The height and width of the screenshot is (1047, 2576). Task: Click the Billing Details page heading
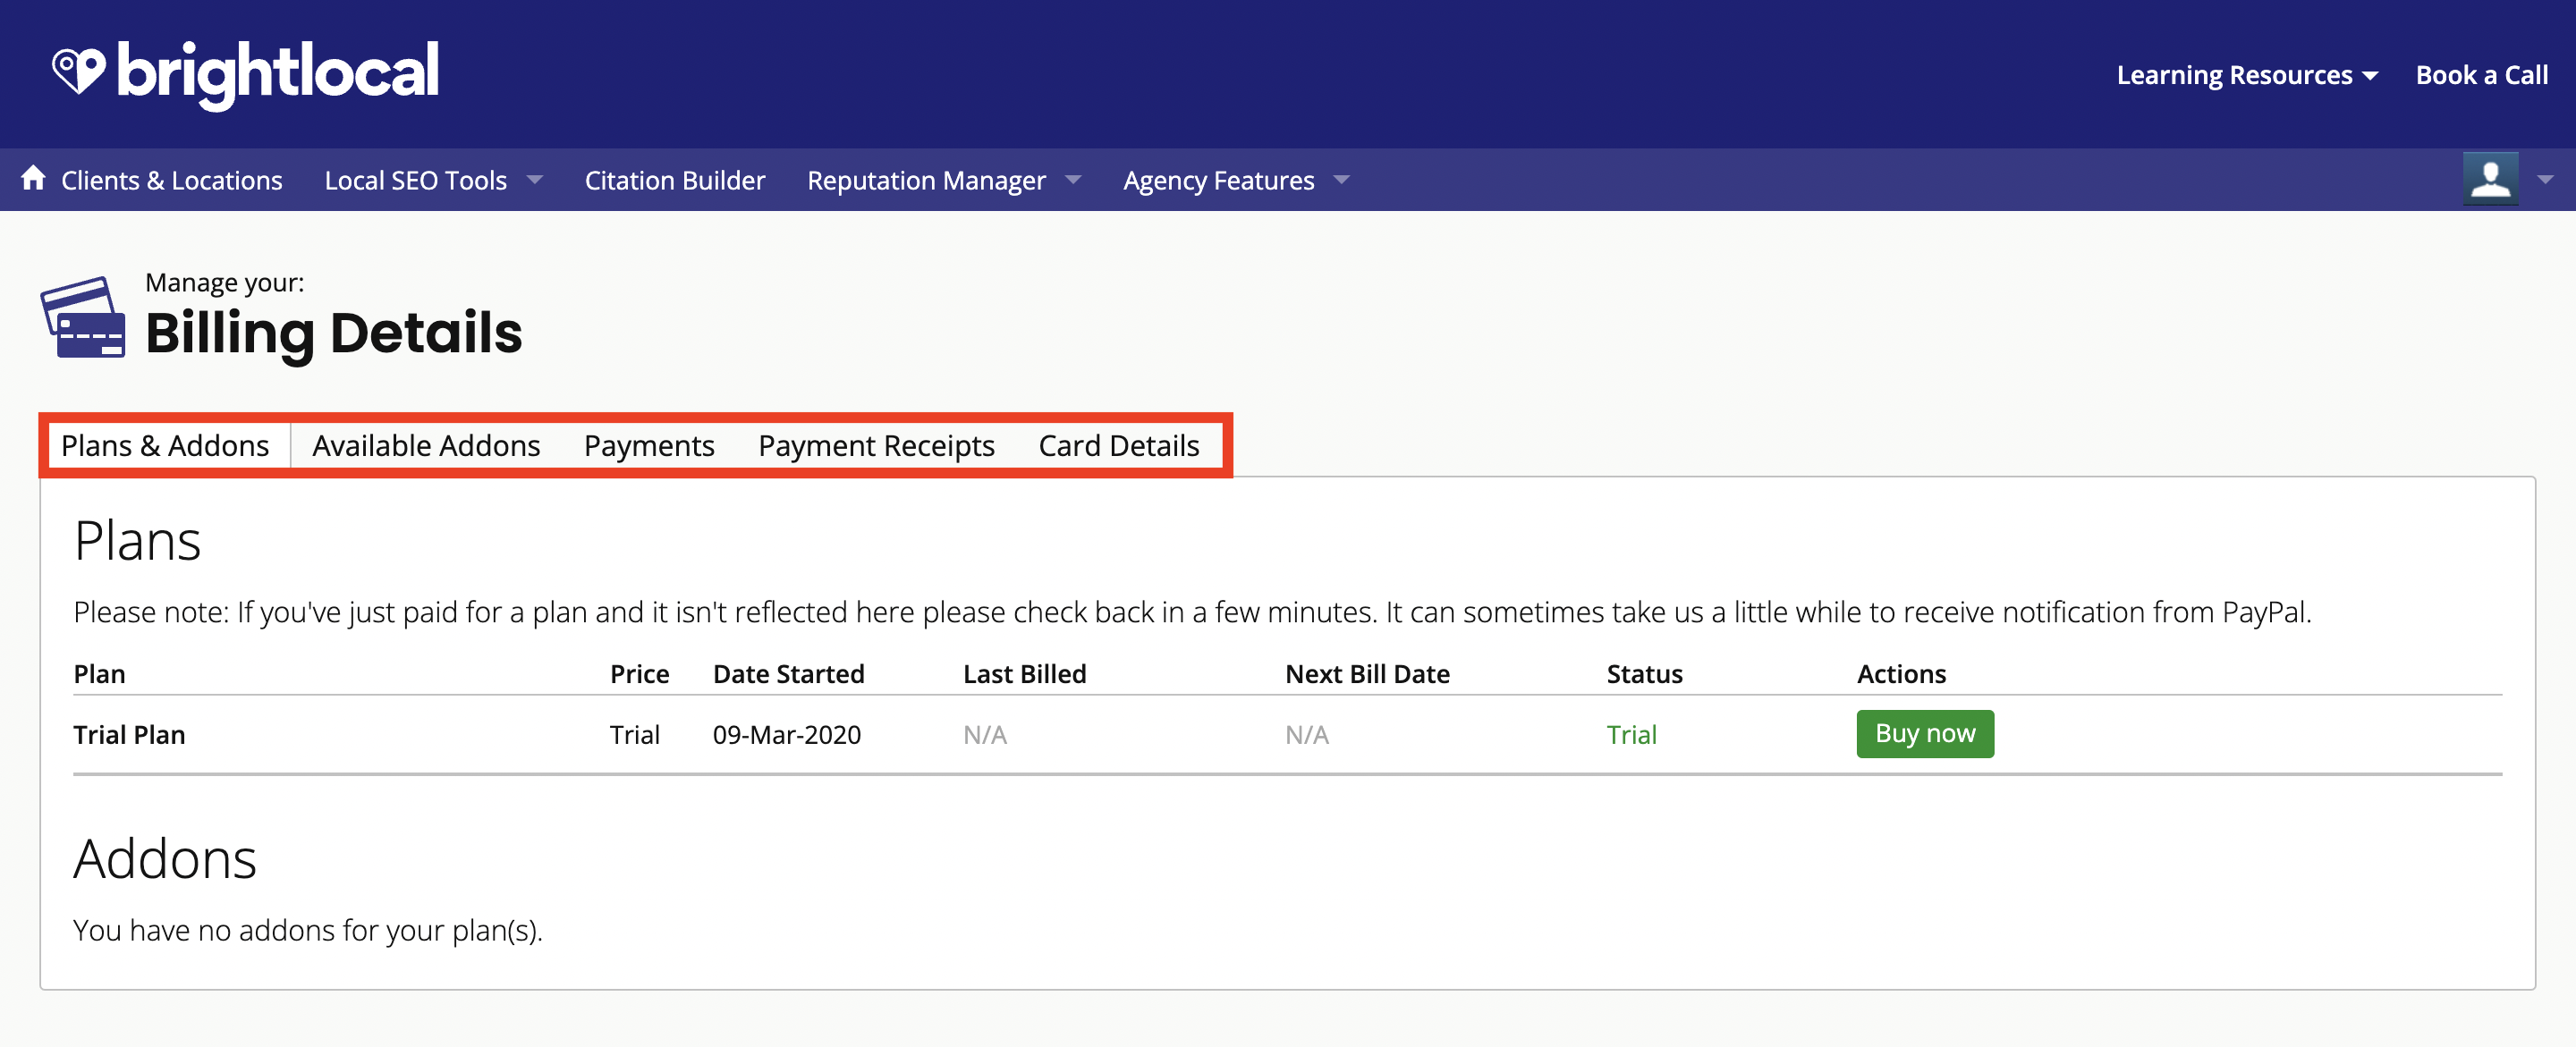tap(333, 334)
